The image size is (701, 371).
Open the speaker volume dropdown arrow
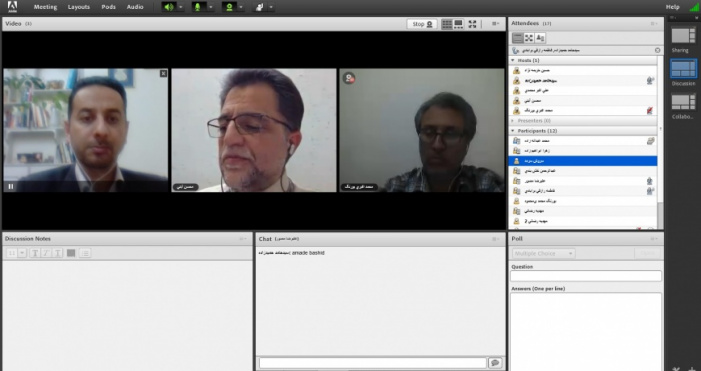click(181, 7)
